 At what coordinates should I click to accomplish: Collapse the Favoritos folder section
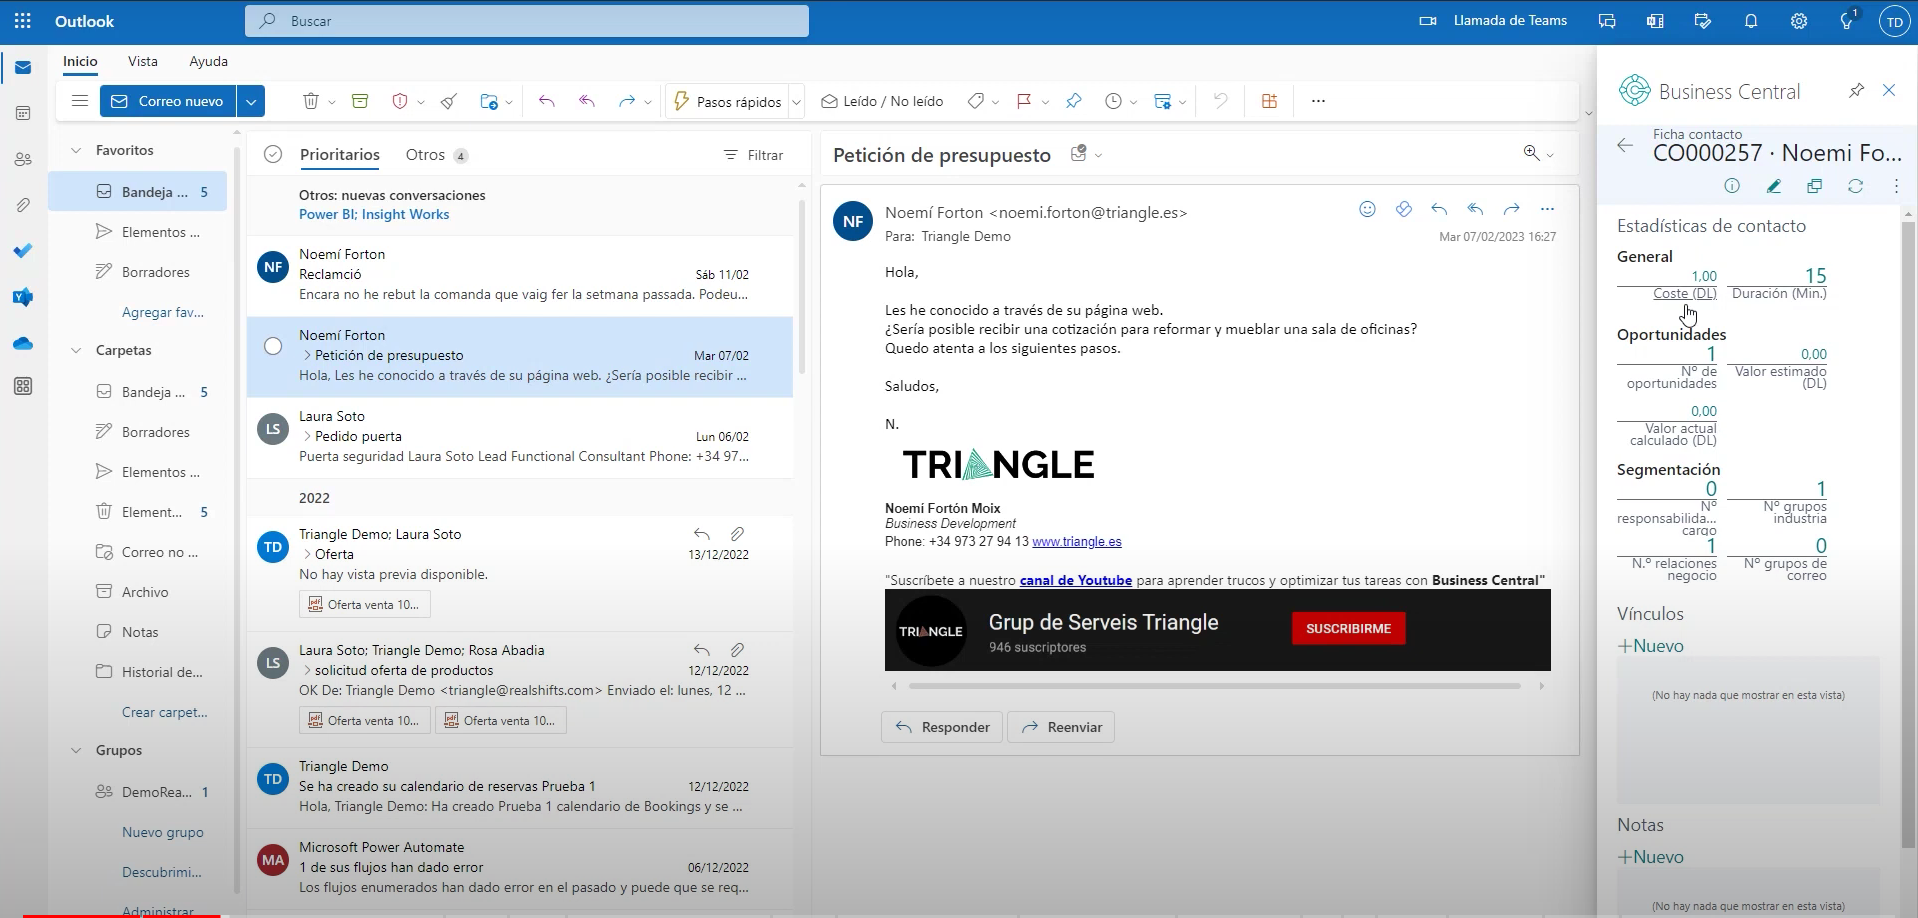pos(76,150)
